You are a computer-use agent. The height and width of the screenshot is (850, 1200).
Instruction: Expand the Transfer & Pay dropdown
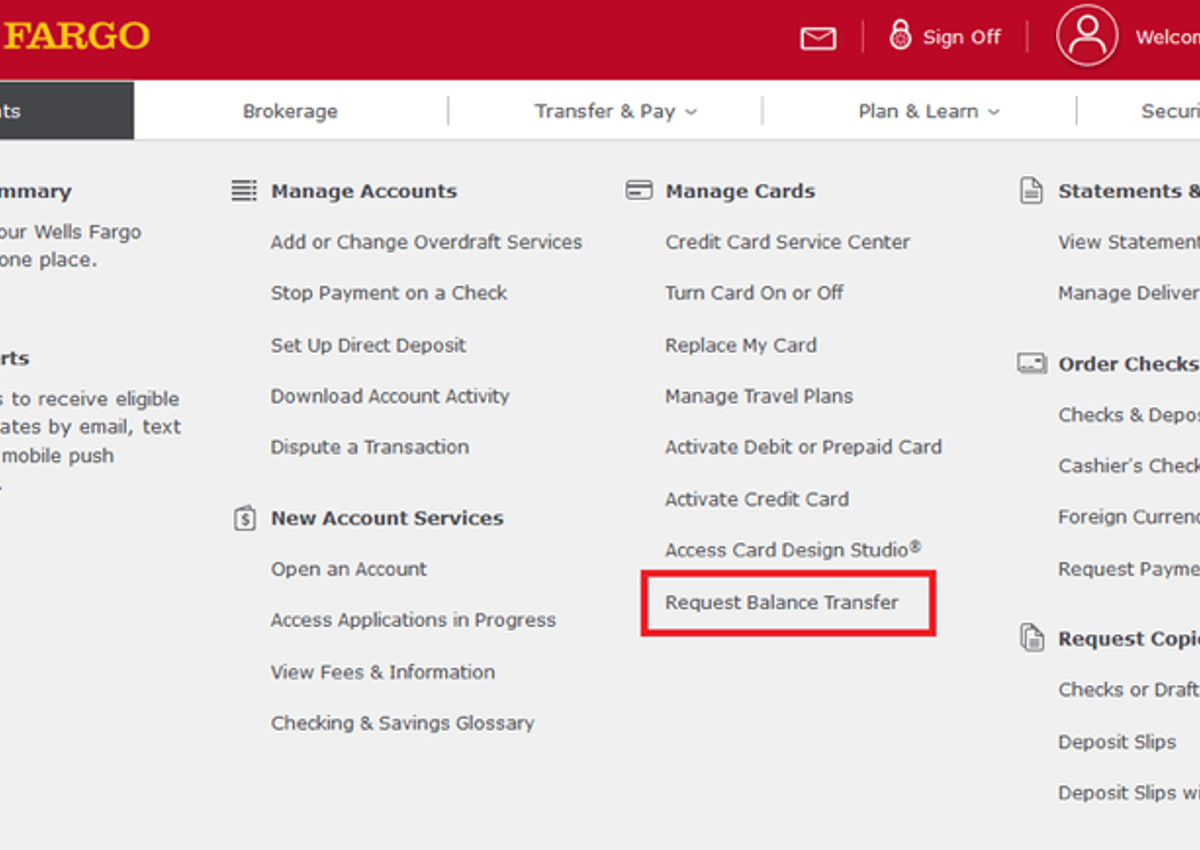[x=615, y=111]
